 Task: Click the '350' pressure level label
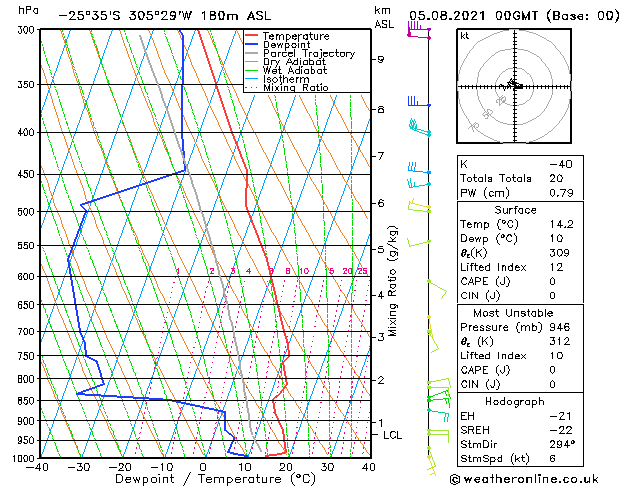[x=28, y=85]
